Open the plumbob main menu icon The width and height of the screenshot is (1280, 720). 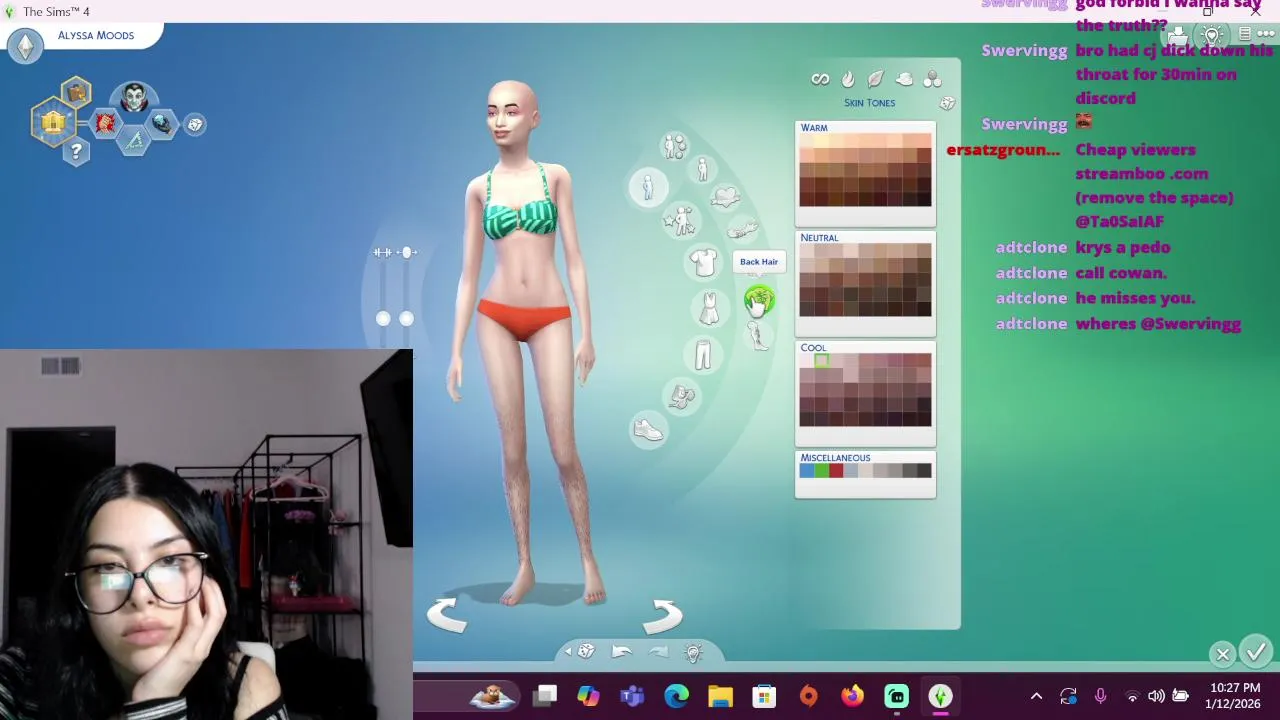pos(25,45)
